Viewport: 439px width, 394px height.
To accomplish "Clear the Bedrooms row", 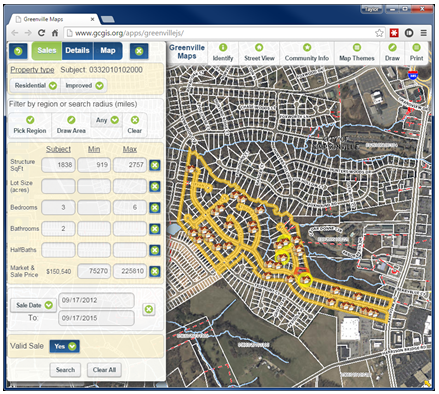I will tap(155, 208).
